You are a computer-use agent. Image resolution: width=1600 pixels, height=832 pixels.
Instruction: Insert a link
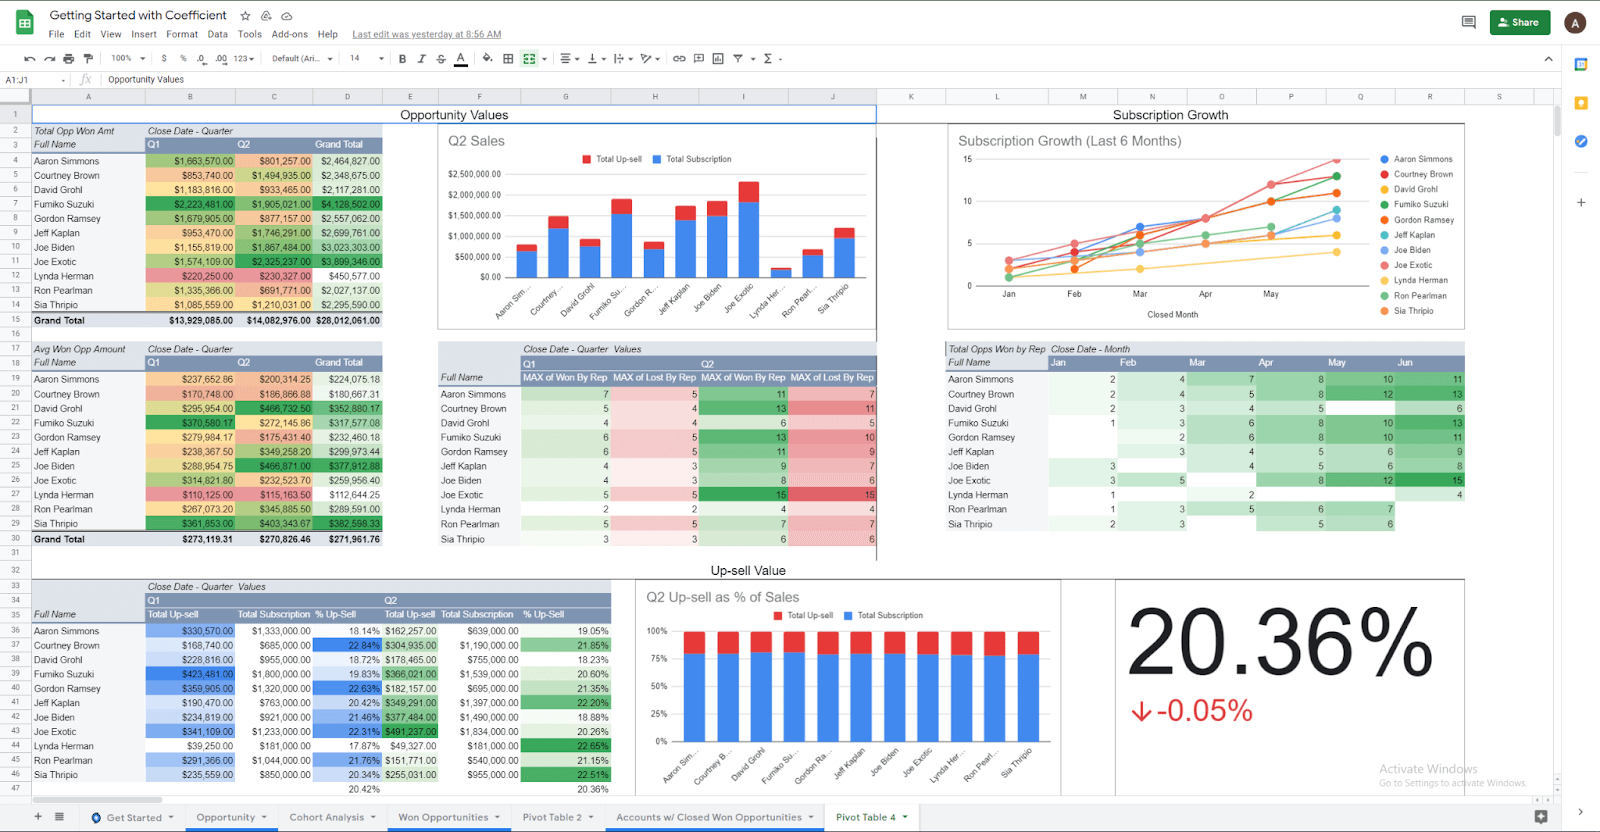pos(679,59)
